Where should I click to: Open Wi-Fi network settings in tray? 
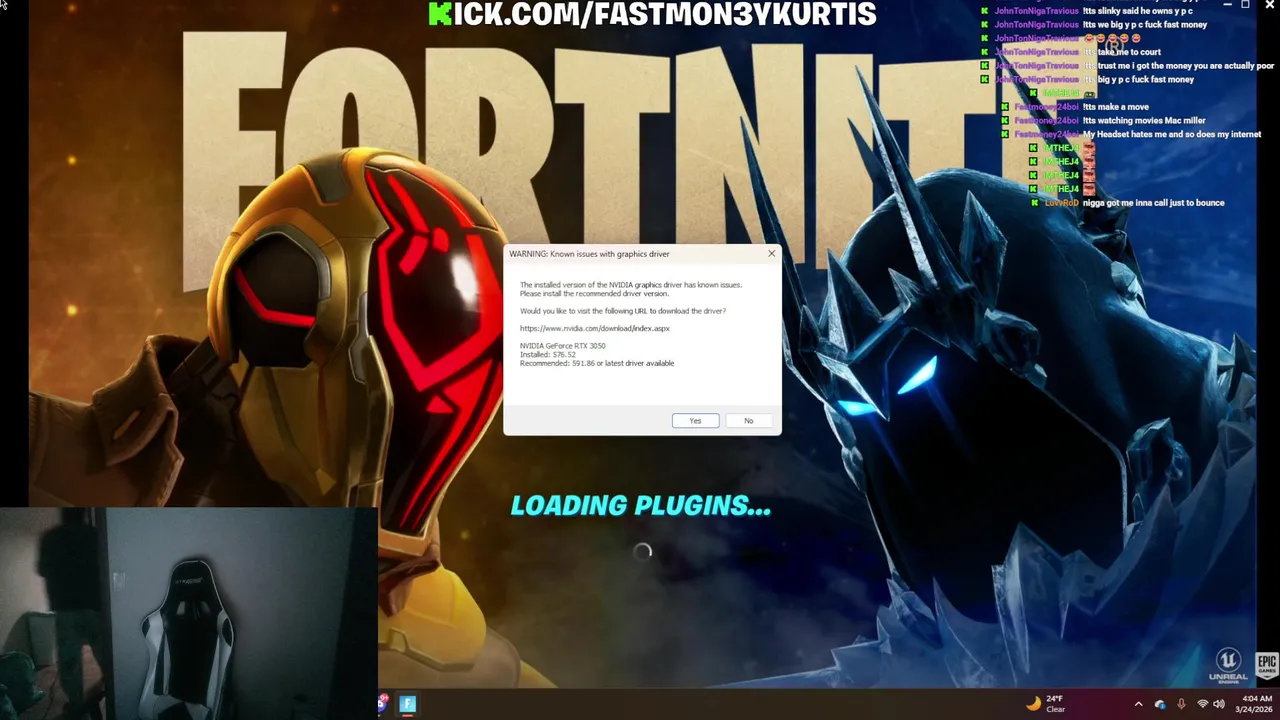(x=1202, y=704)
